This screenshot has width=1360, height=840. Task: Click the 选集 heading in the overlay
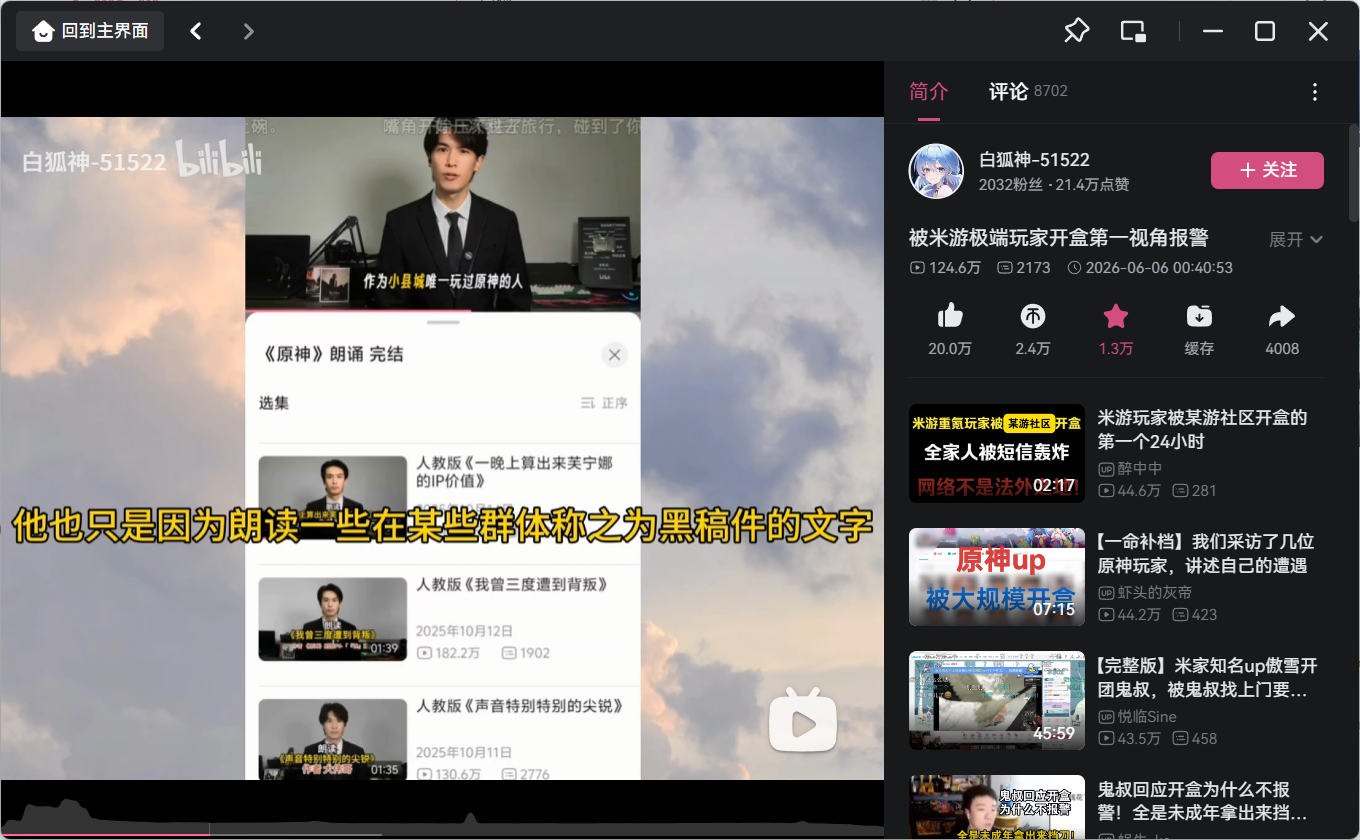(274, 403)
